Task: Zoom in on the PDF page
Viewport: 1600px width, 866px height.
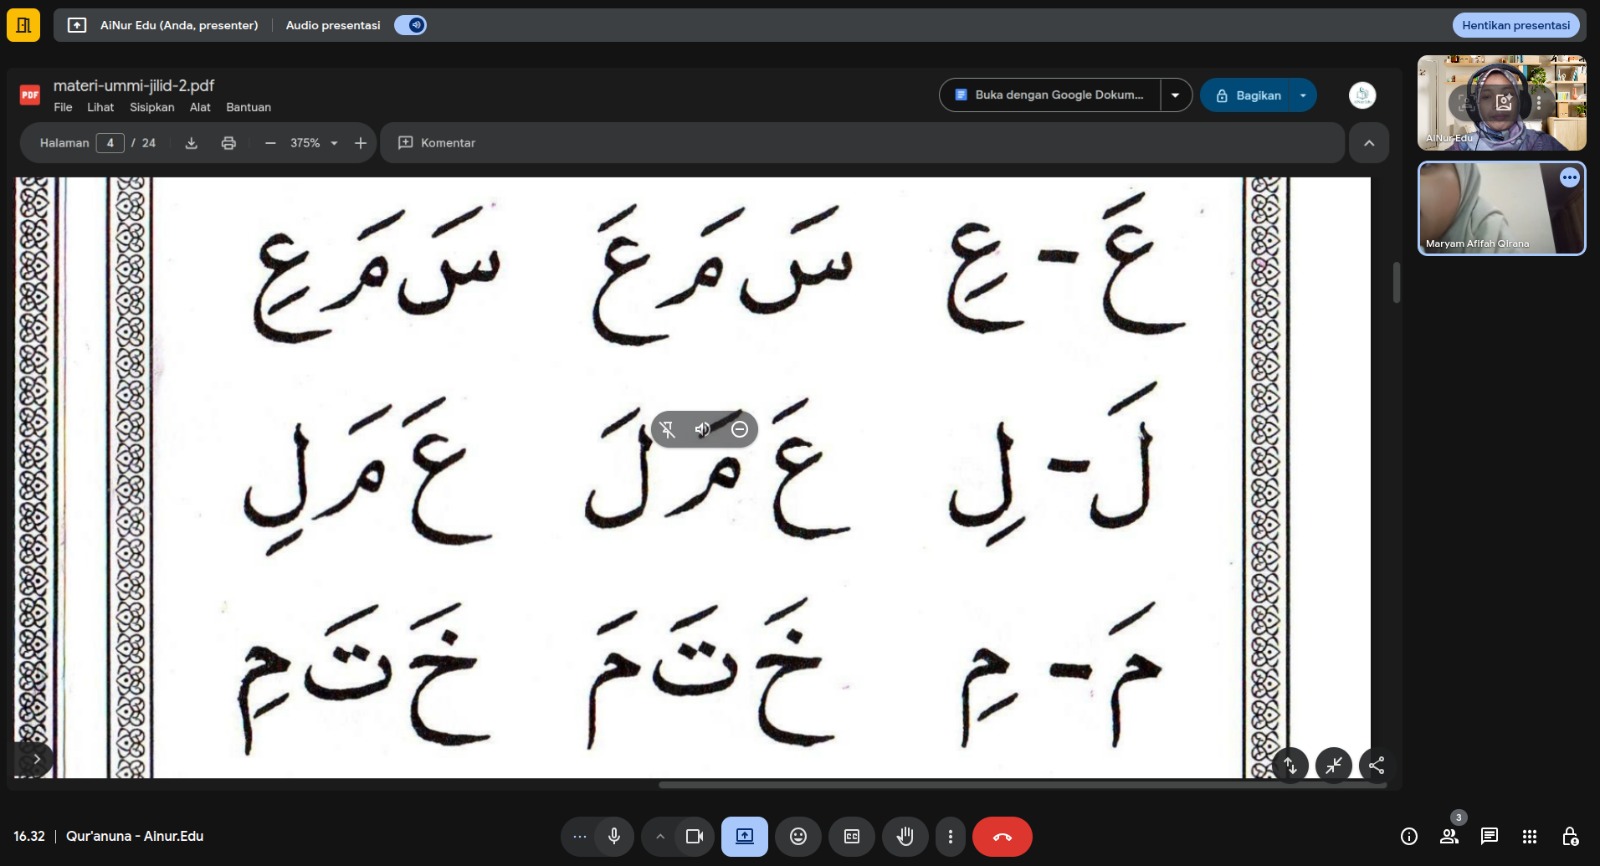Action: [360, 143]
